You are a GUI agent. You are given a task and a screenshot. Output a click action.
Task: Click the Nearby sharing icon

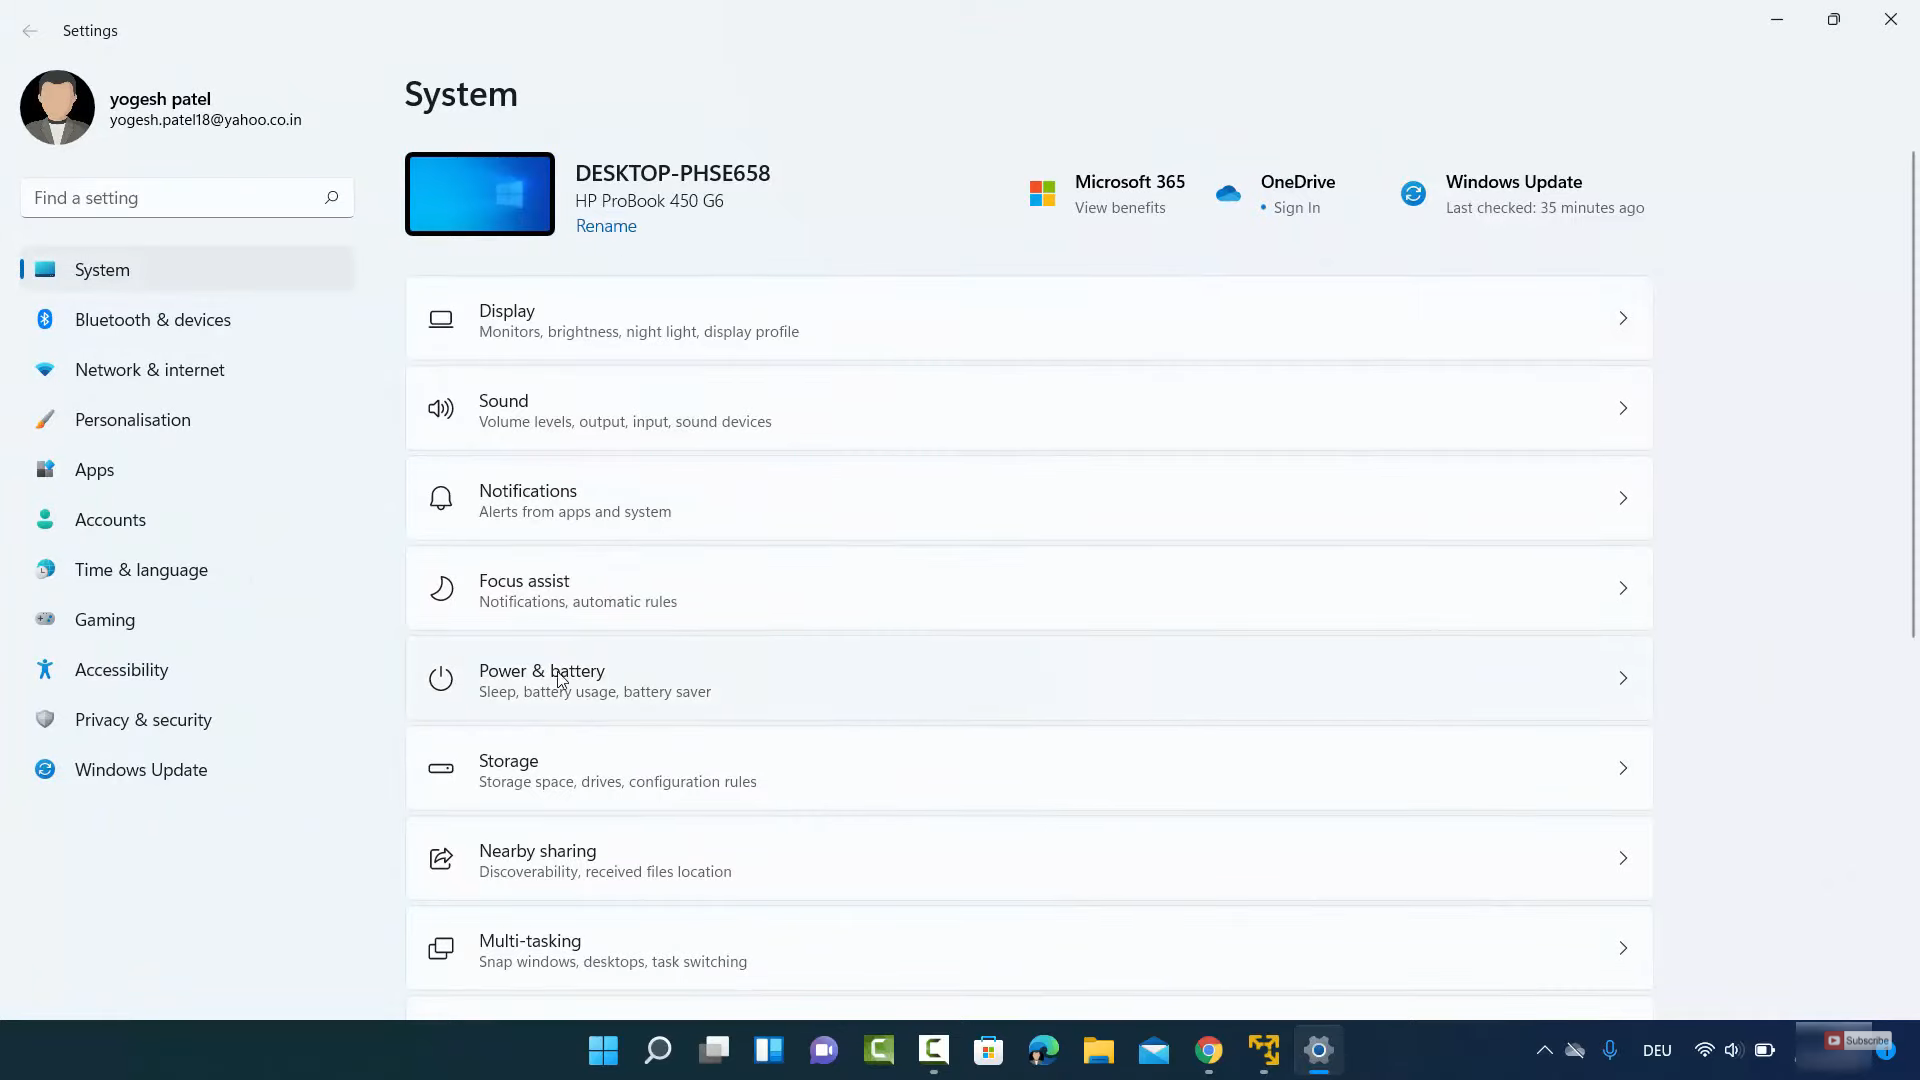[440, 859]
